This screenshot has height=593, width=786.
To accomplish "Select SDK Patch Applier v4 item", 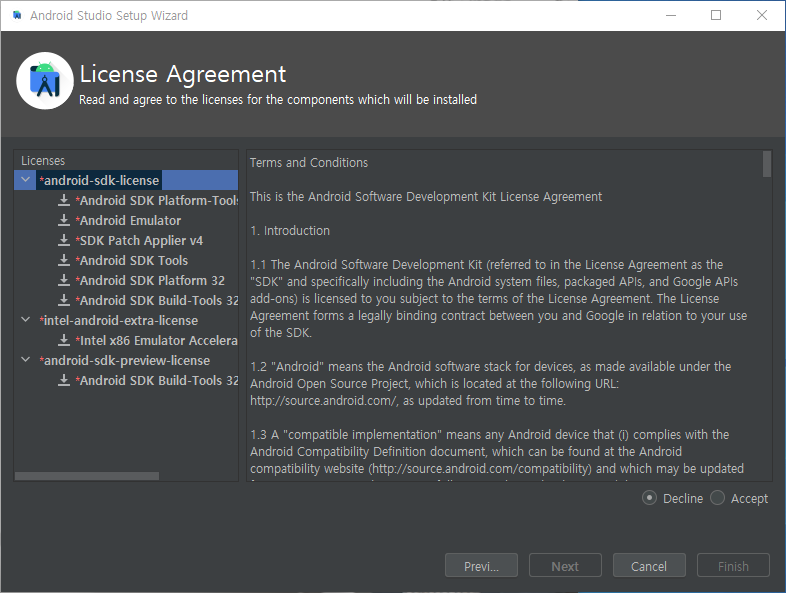I will click(139, 241).
